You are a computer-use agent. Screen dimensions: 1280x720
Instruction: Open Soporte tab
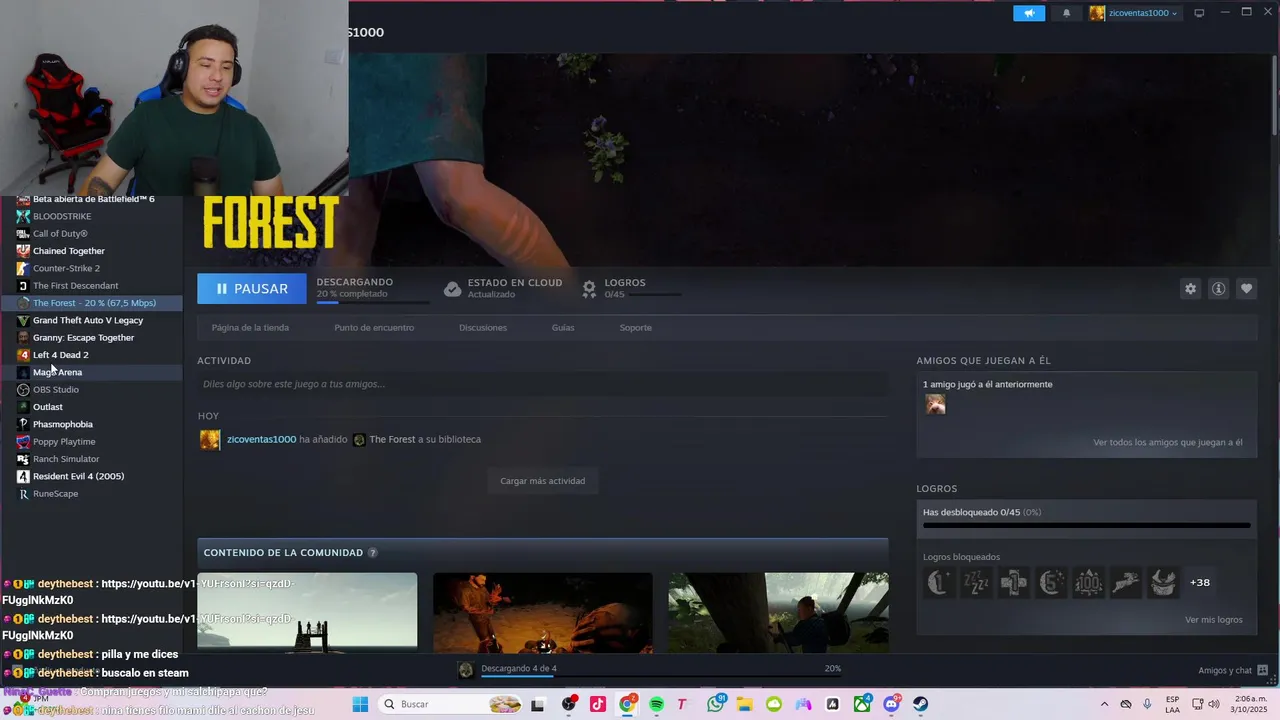(x=635, y=328)
